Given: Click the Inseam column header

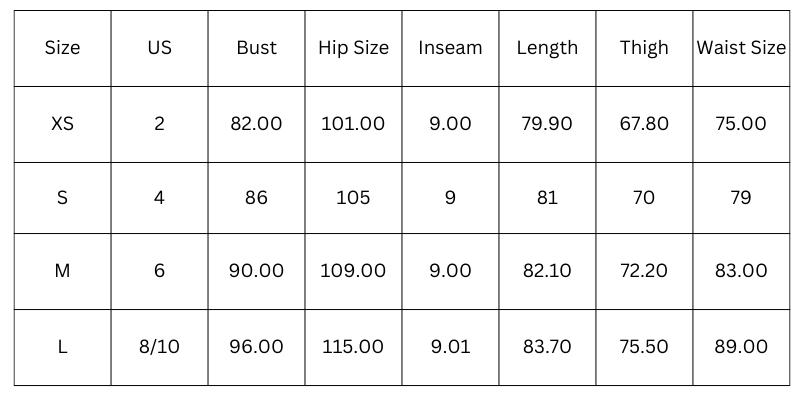Looking at the screenshot, I should 450,48.
